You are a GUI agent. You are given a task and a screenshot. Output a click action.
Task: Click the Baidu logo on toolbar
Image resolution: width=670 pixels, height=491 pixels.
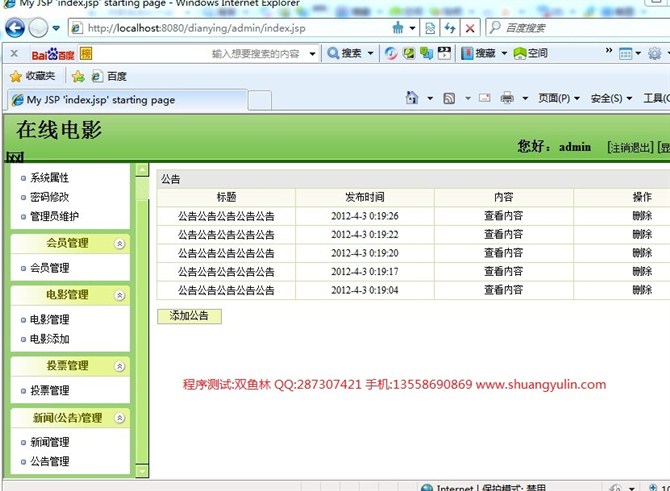point(53,54)
